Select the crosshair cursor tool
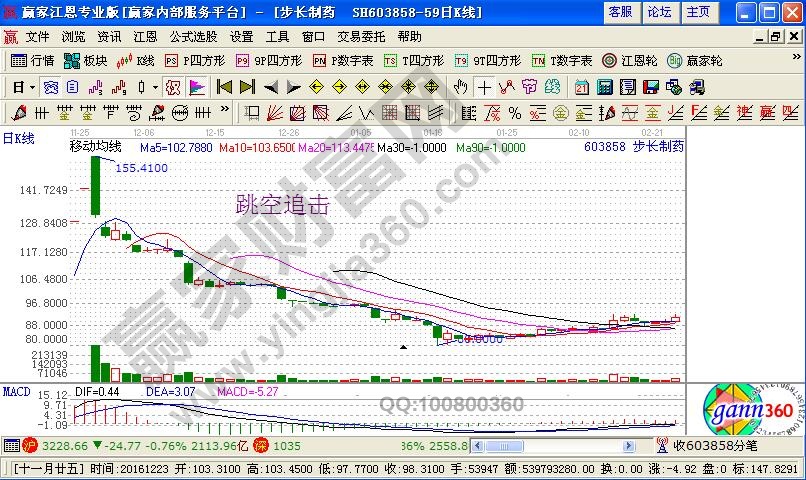The width and height of the screenshot is (806, 480). pyautogui.click(x=484, y=87)
